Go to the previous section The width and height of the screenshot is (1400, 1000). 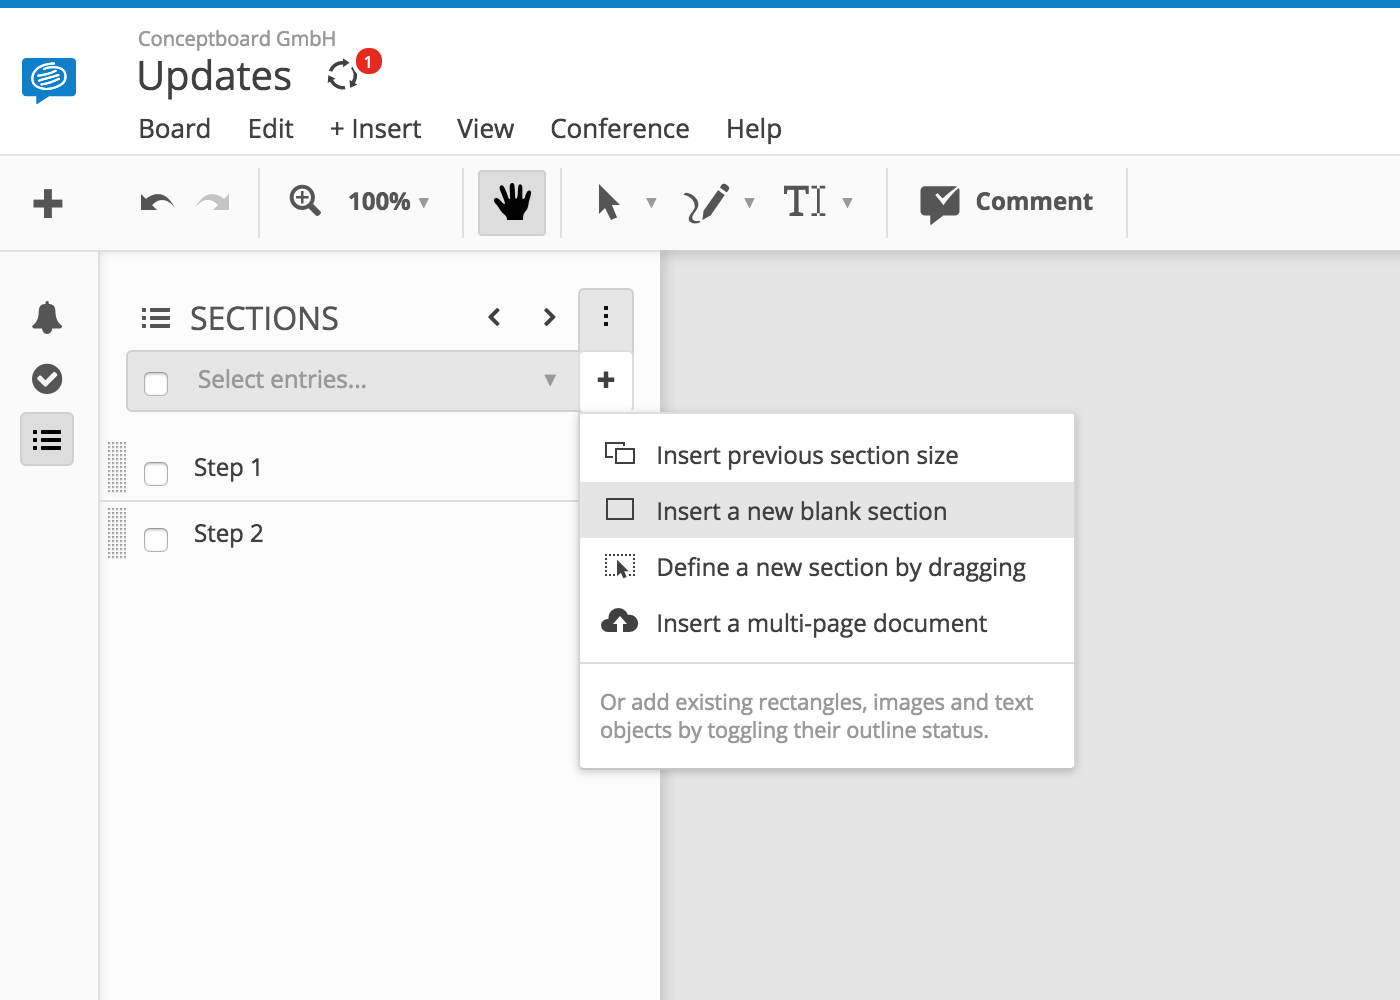pos(494,317)
